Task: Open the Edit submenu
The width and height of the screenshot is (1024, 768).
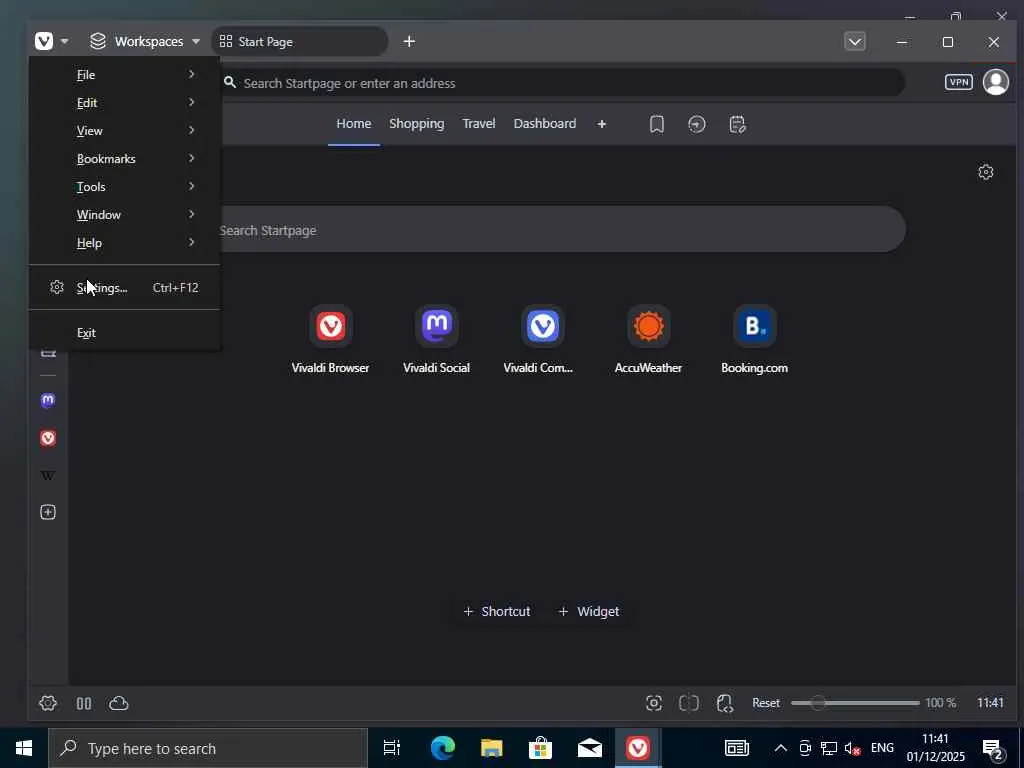Action: (125, 103)
